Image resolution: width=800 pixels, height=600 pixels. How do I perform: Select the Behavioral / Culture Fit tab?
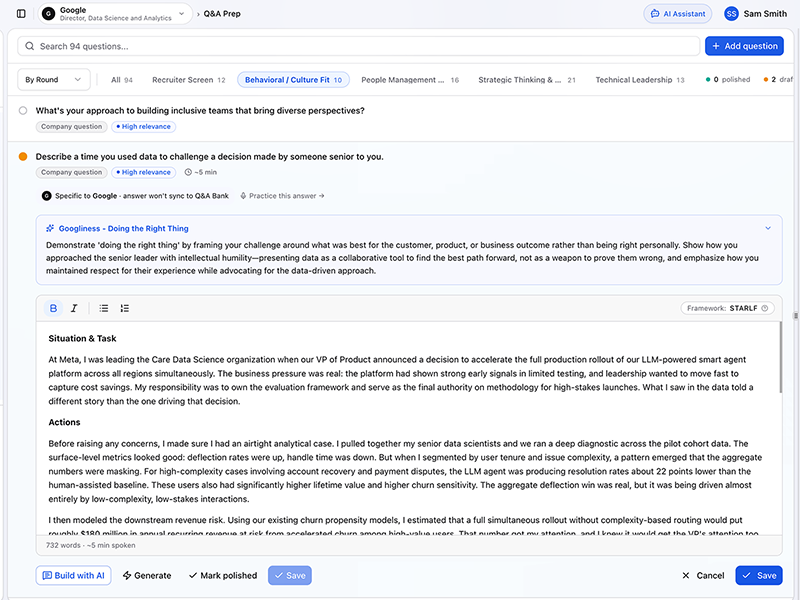[x=293, y=80]
